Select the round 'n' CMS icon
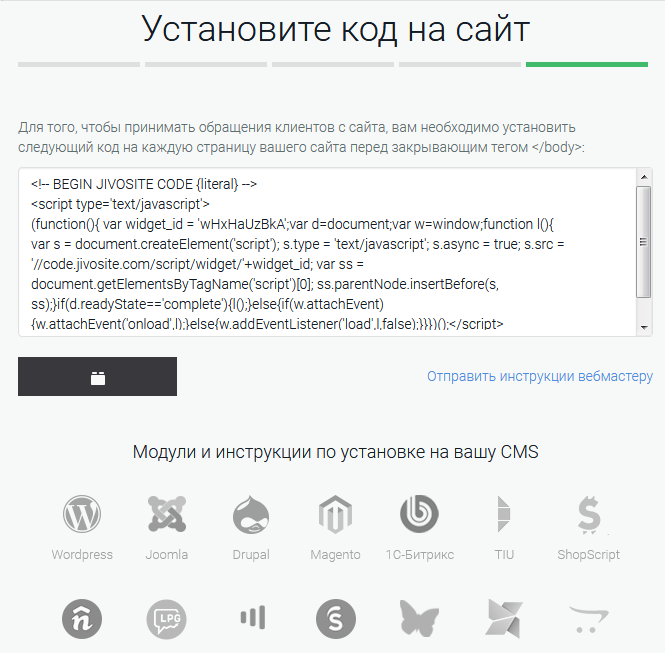 82,619
